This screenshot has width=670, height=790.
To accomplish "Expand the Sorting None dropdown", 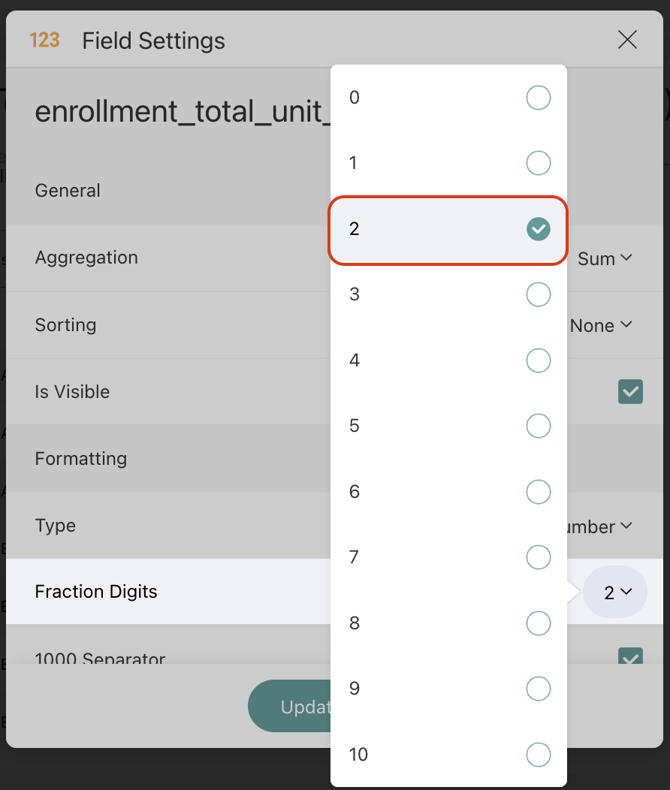I will 601,325.
